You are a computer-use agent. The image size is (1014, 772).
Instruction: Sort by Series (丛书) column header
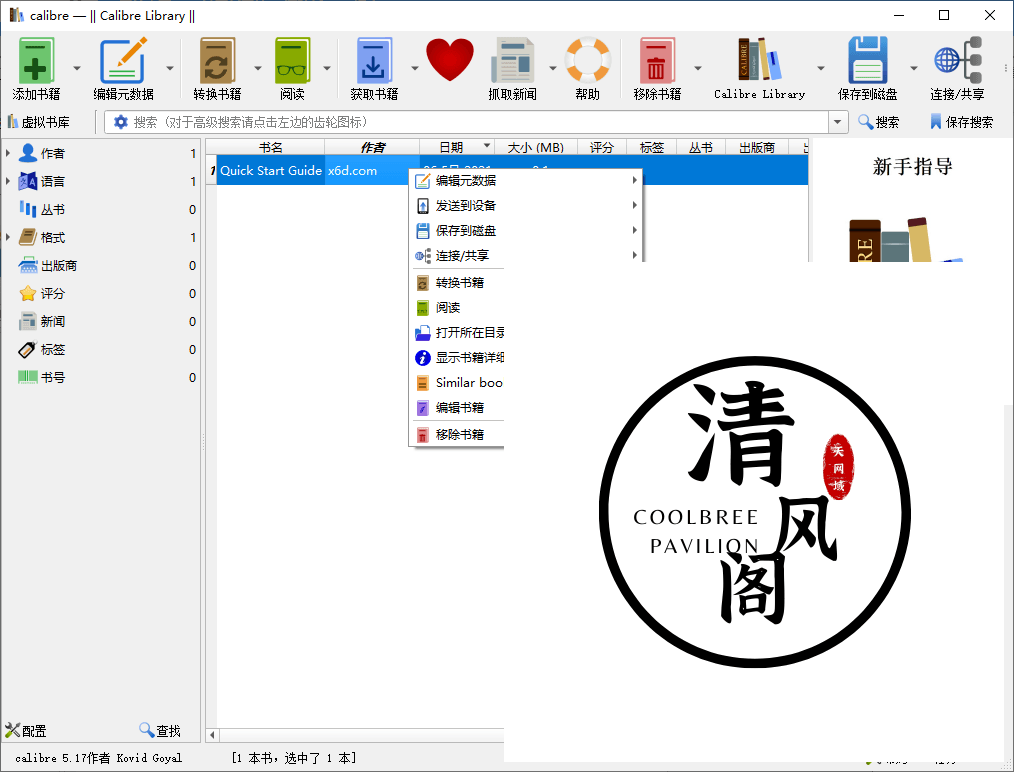tap(700, 147)
